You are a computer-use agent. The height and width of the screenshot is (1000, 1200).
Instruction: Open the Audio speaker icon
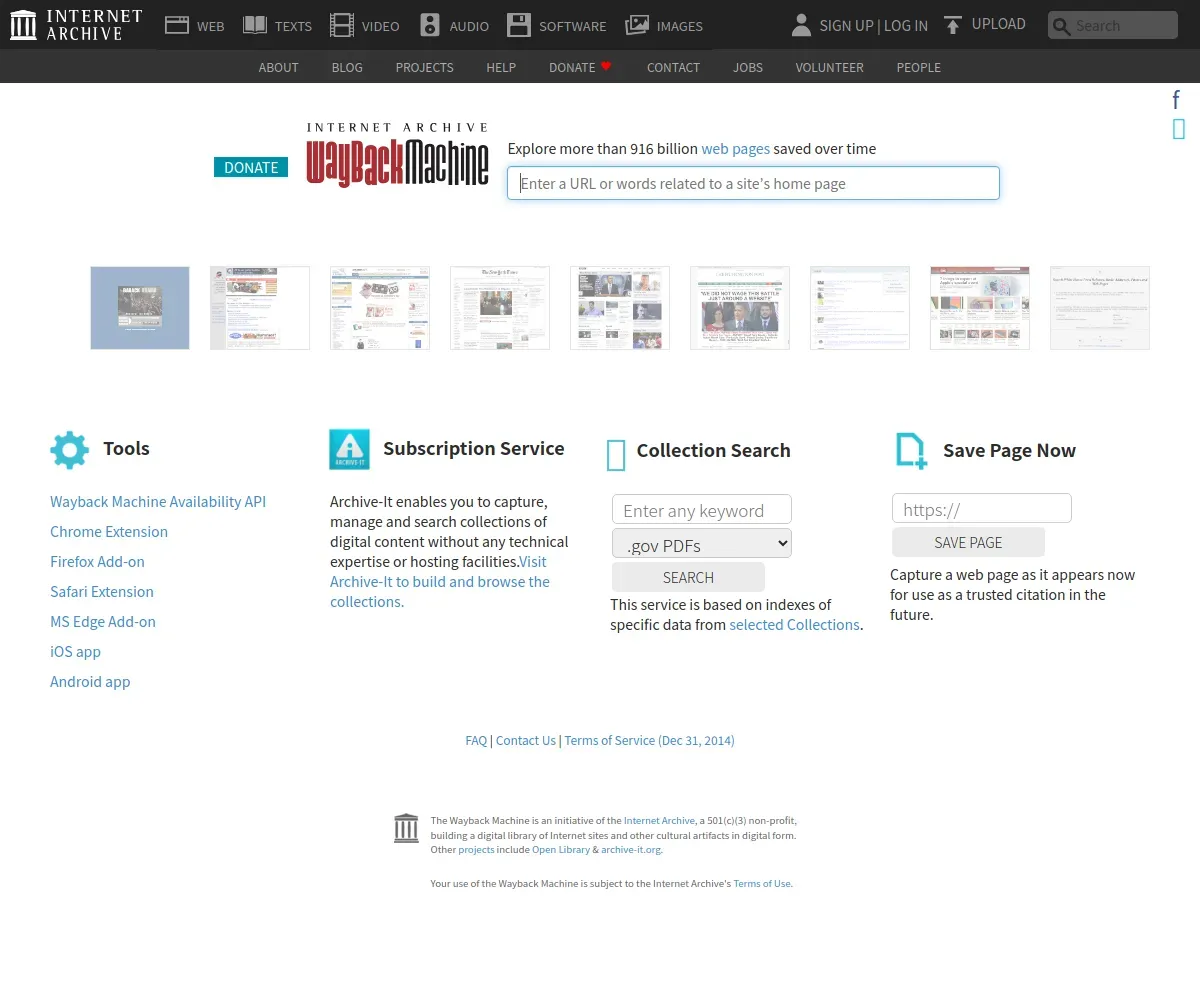tap(430, 25)
